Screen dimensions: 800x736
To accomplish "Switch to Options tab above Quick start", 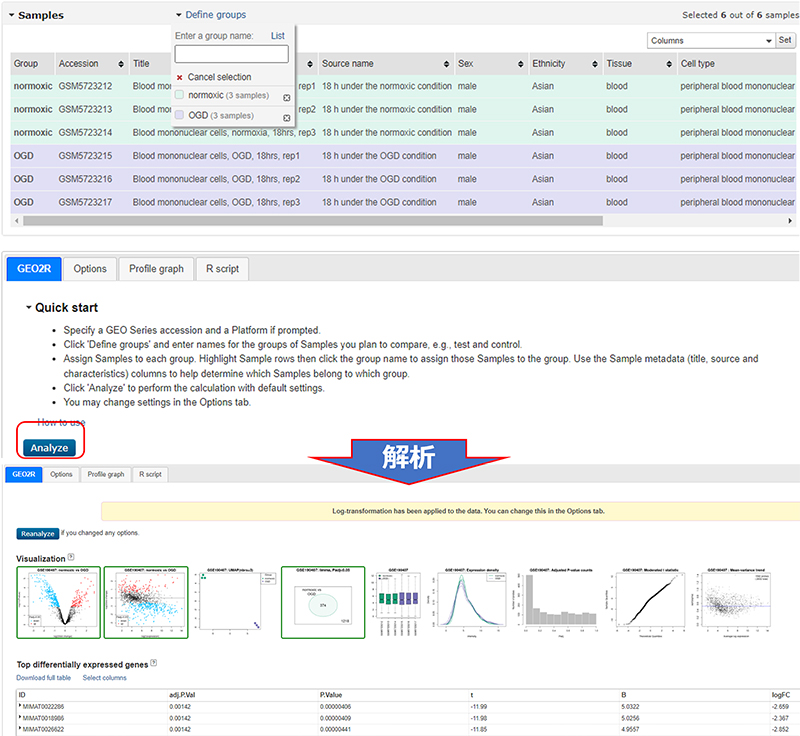I will click(90, 269).
